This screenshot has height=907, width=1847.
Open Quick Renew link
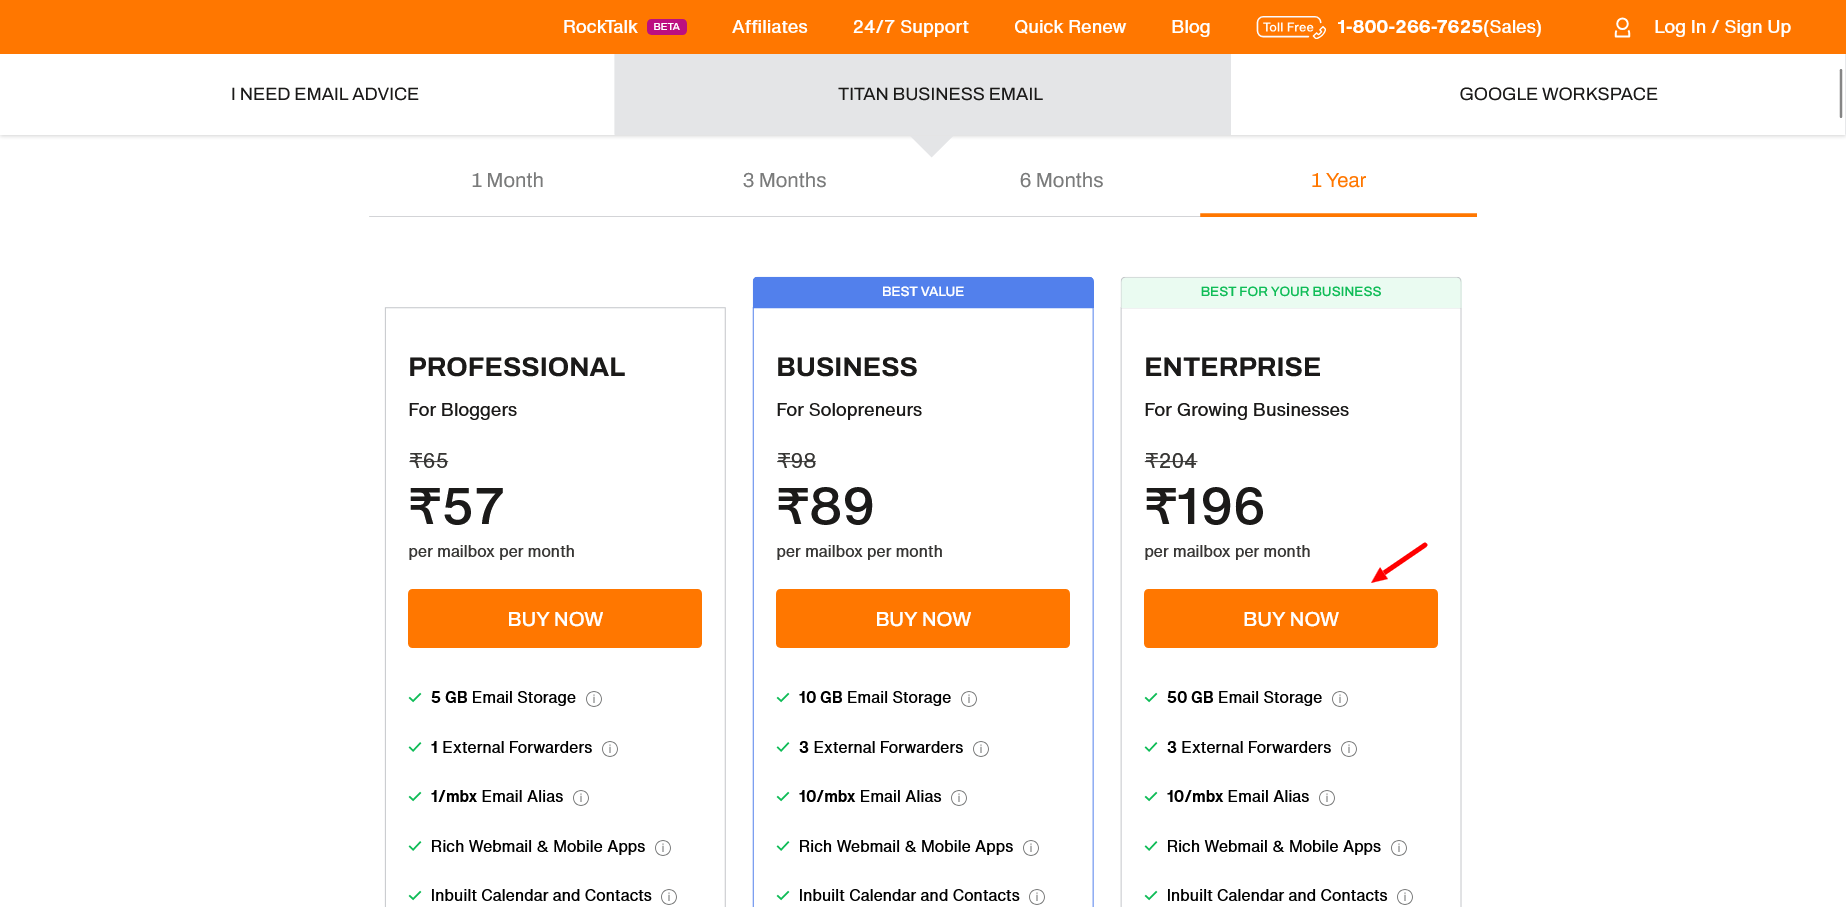click(1069, 27)
